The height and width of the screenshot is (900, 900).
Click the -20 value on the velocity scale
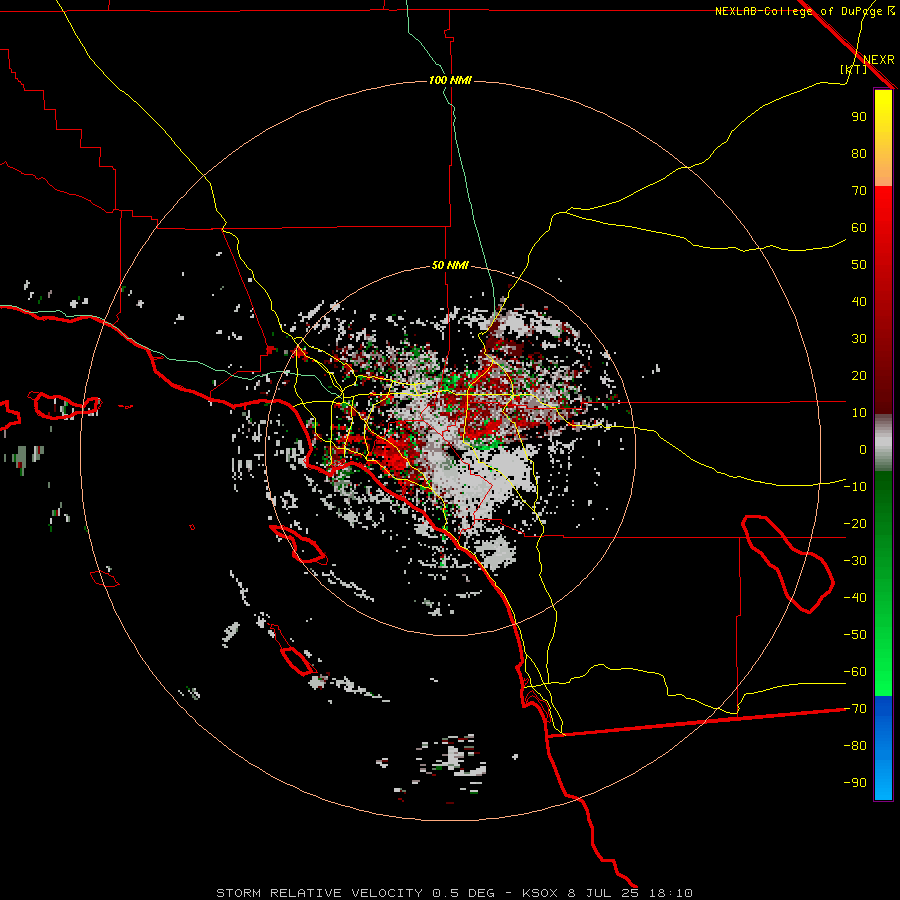855,523
